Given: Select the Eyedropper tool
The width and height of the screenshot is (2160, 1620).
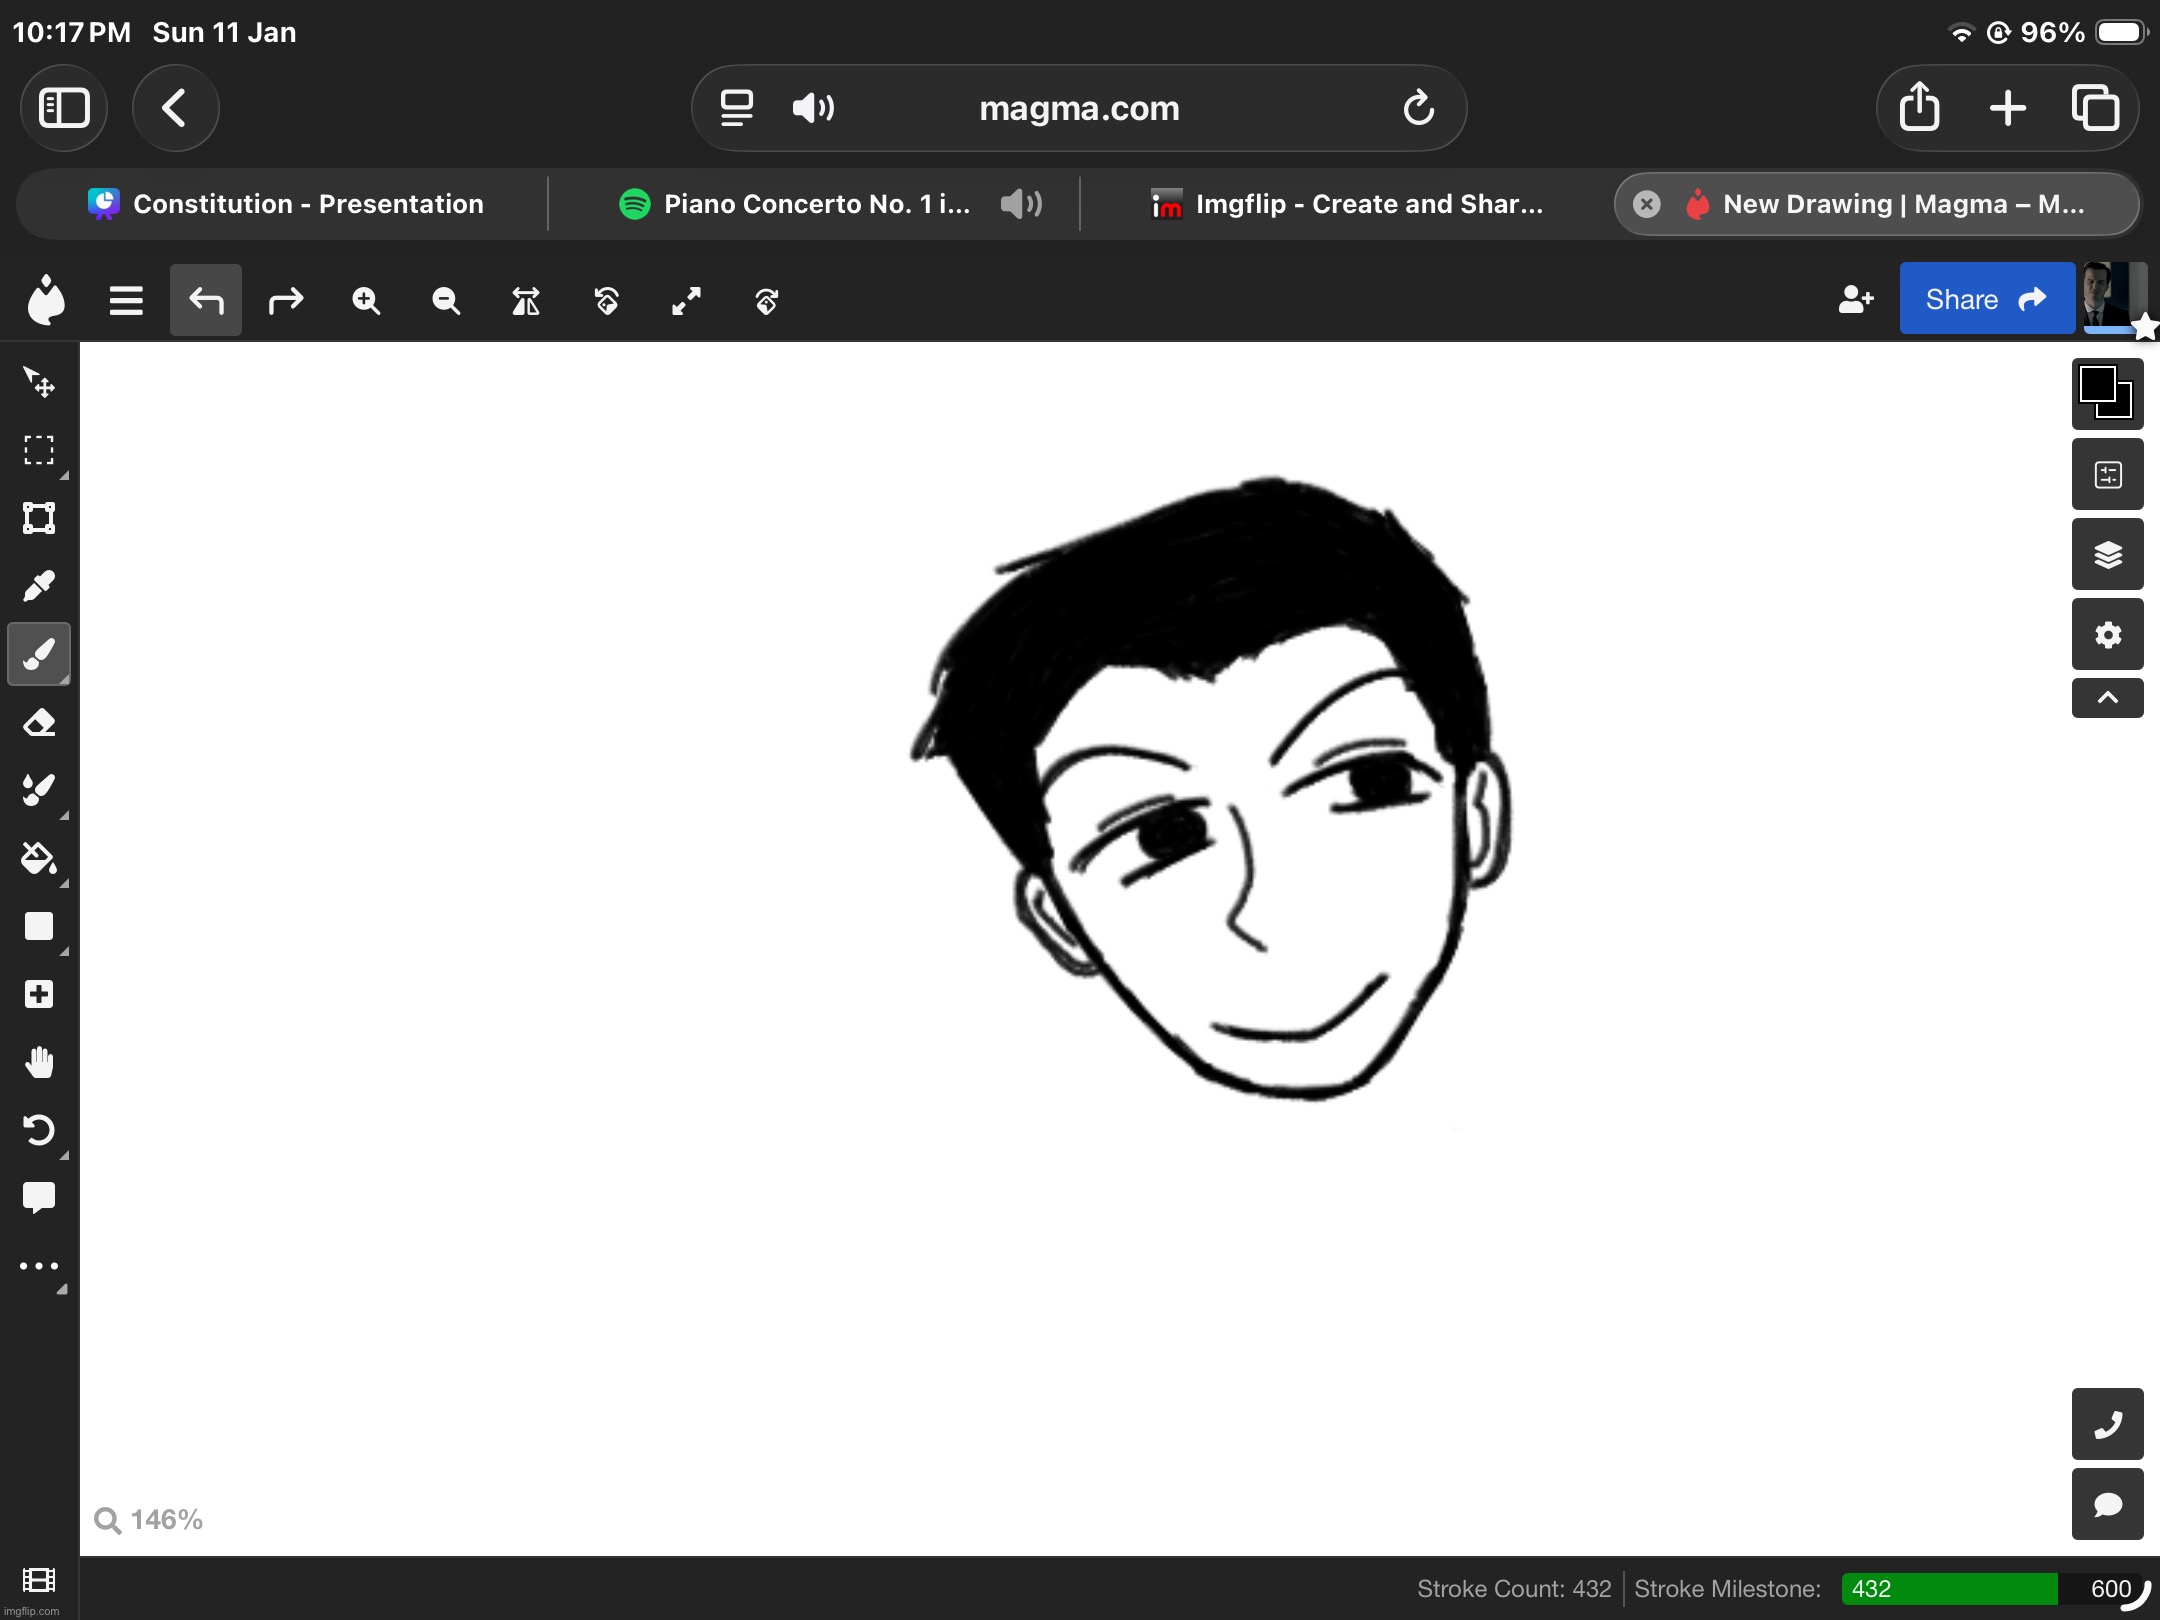Looking at the screenshot, I should click(x=39, y=585).
